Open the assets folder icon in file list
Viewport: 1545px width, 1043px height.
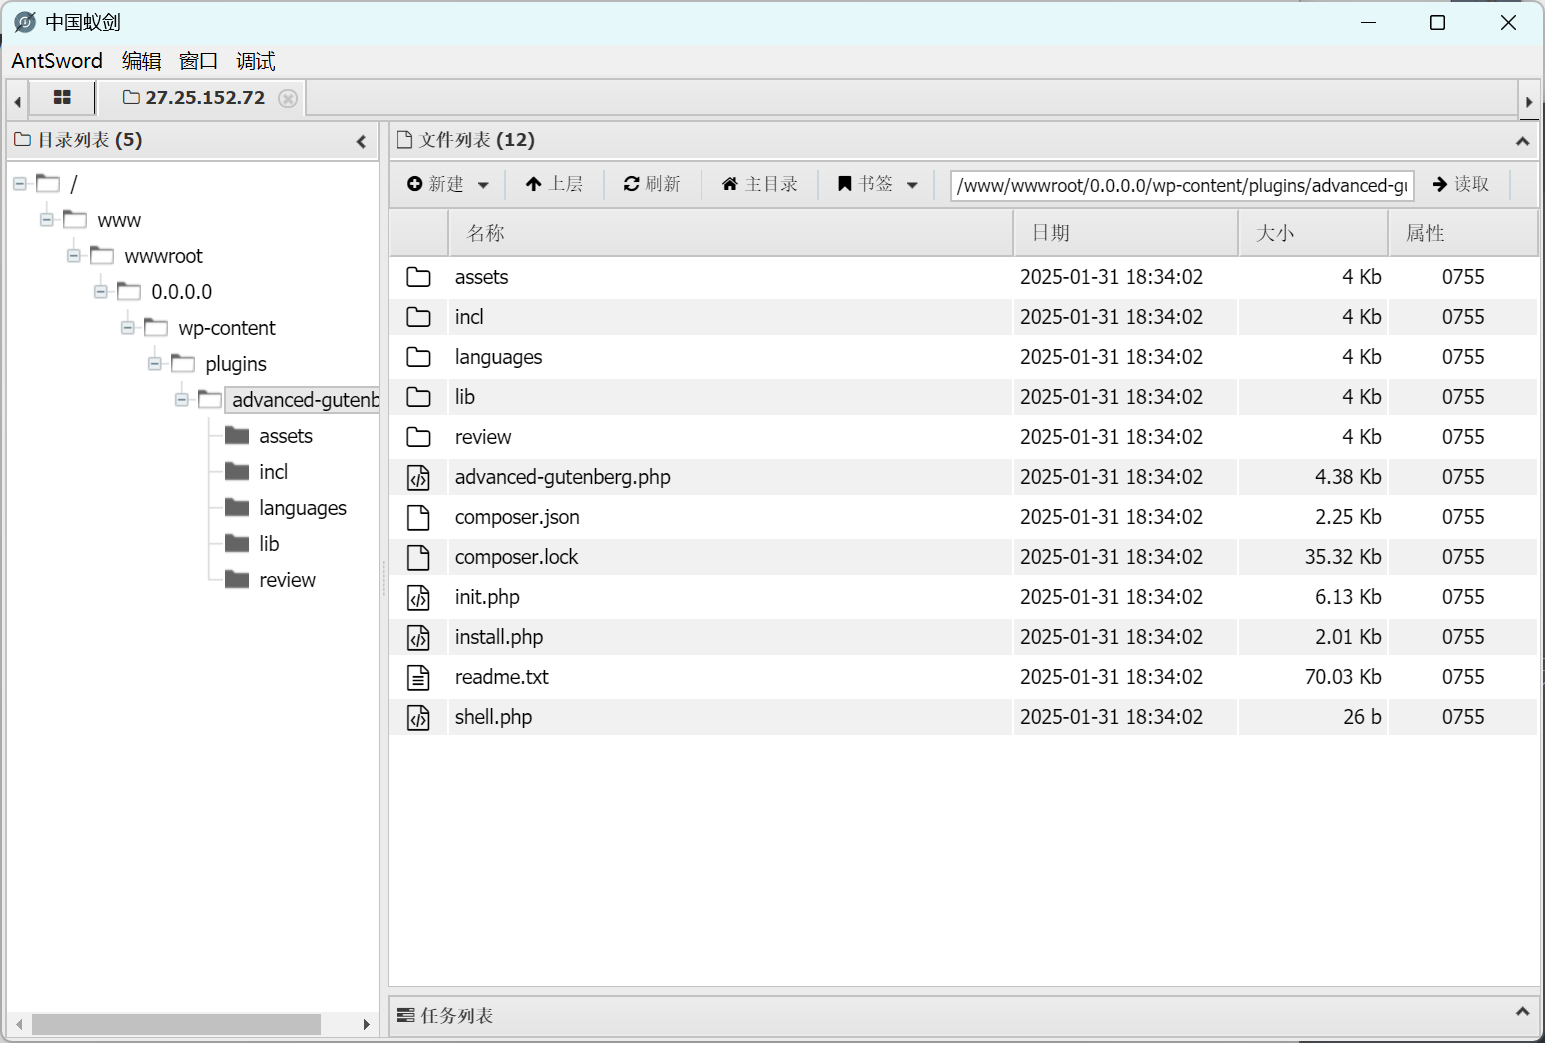tap(418, 277)
